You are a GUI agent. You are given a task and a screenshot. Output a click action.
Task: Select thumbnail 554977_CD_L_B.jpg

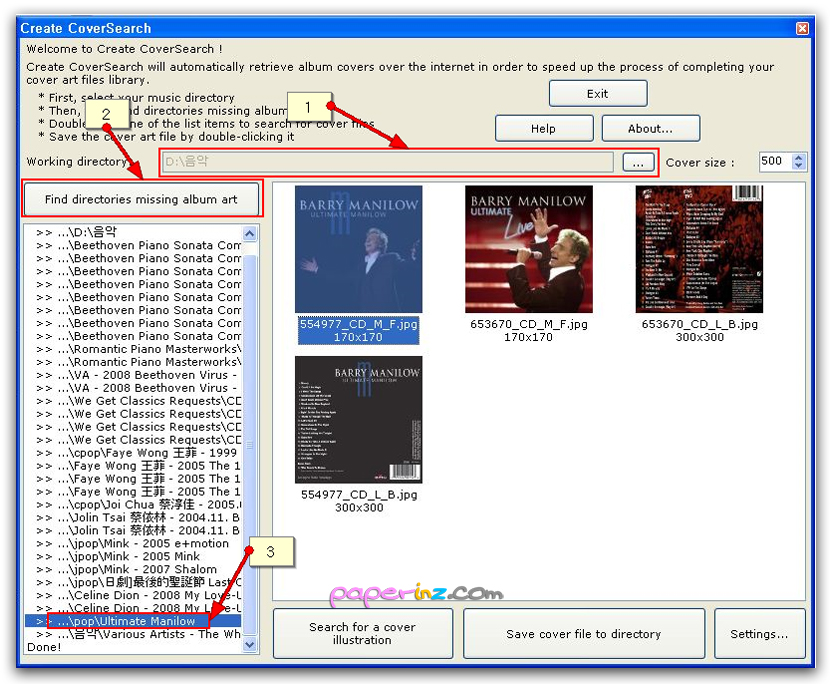[x=358, y=419]
